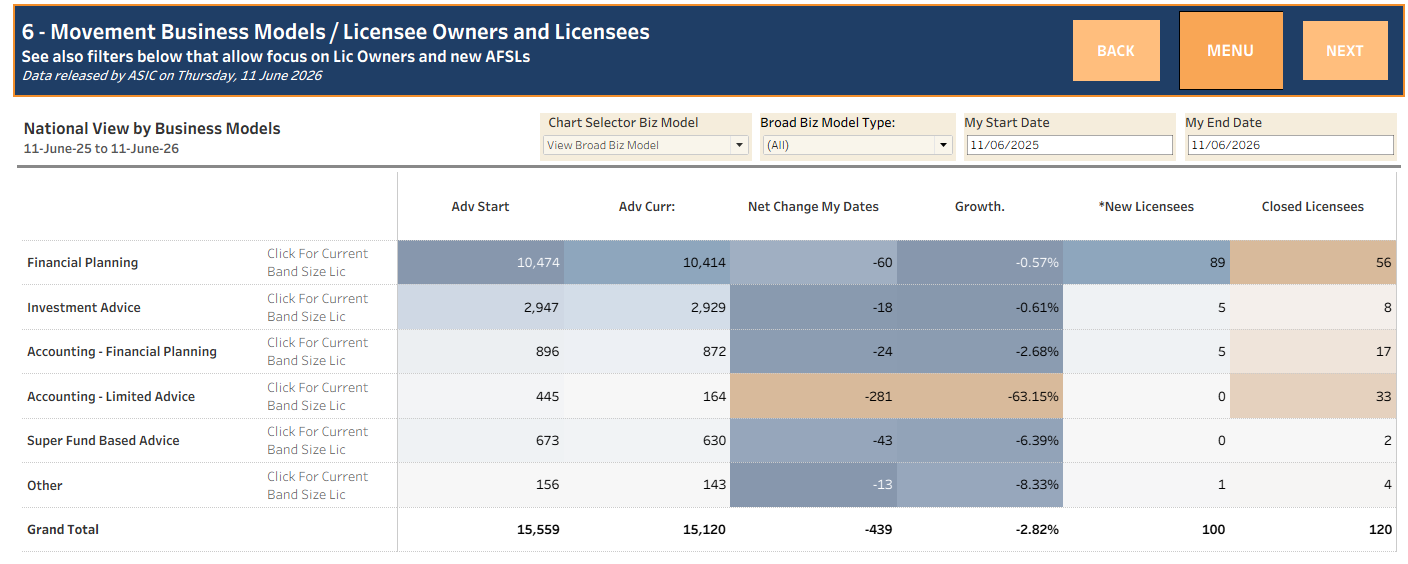Click Closed Licensees cell 56
The height and width of the screenshot is (564, 1408).
(x=1313, y=262)
